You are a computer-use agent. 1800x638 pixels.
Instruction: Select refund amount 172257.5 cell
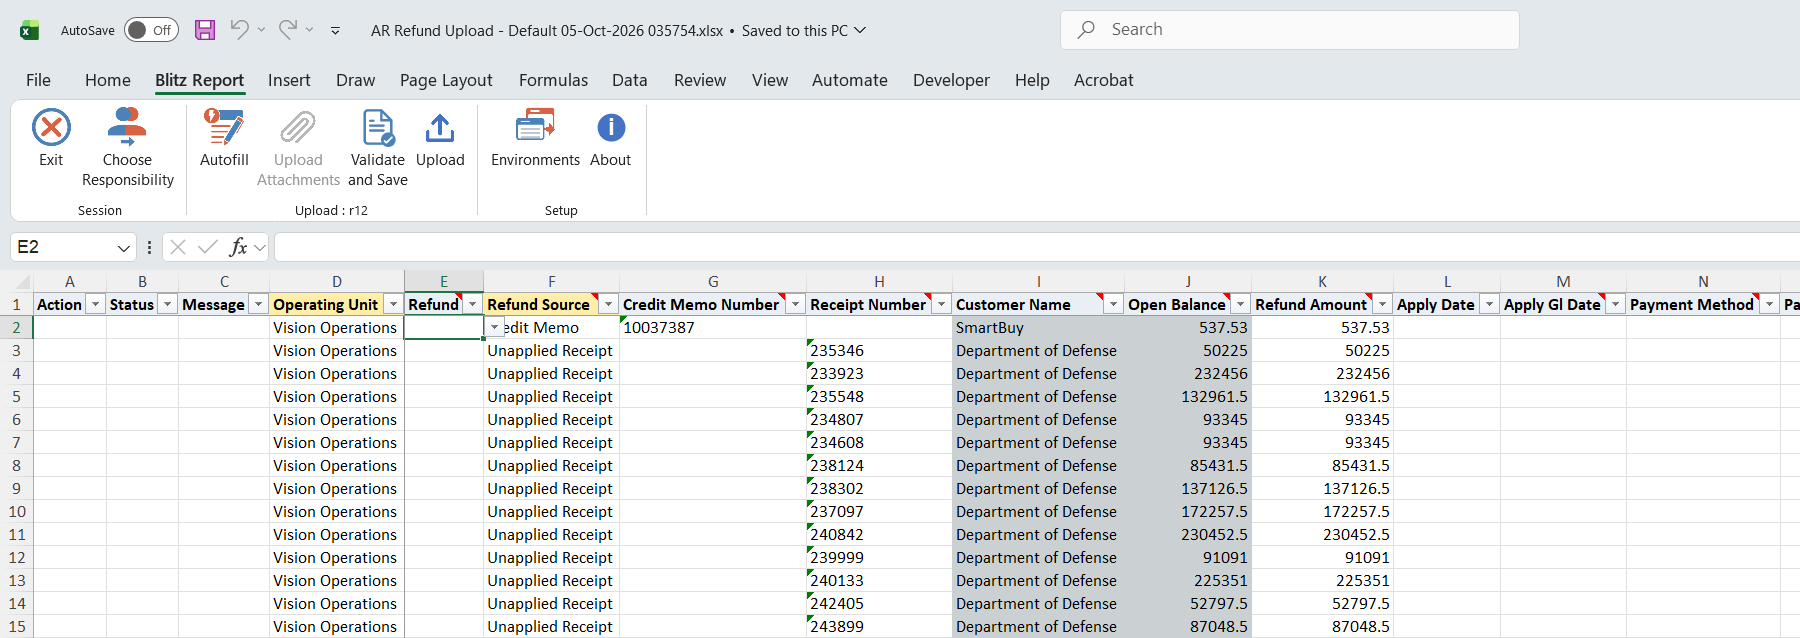pyautogui.click(x=1322, y=512)
